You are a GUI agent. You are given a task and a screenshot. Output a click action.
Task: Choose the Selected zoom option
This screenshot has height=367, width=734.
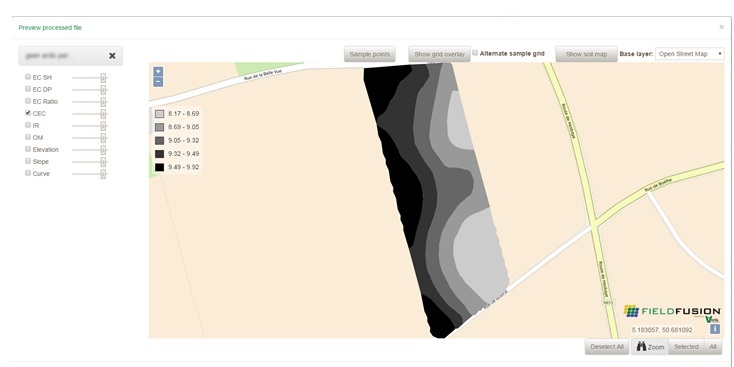pyautogui.click(x=686, y=347)
